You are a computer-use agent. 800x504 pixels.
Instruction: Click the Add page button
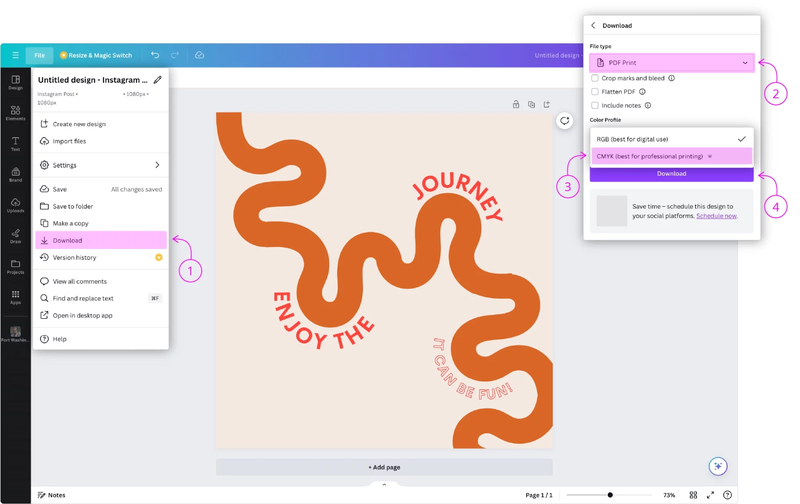pos(384,467)
